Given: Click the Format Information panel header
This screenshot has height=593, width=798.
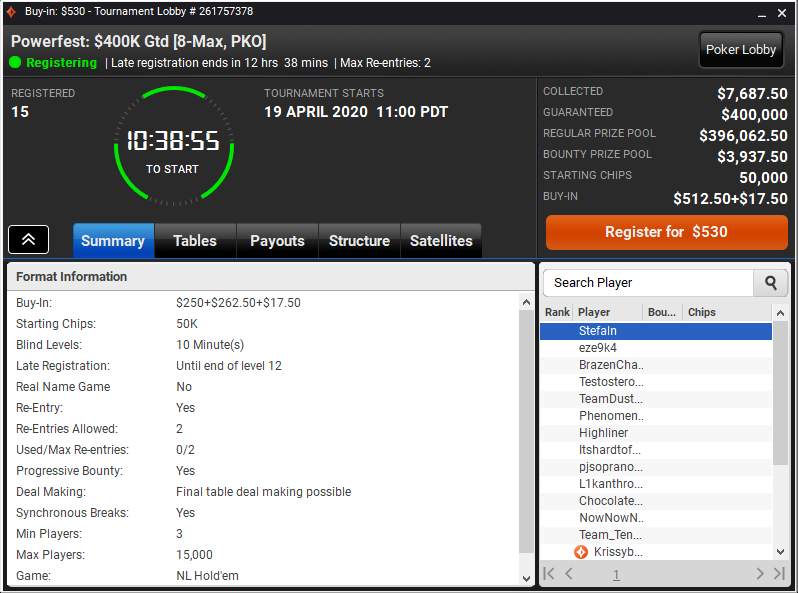Looking at the screenshot, I should [271, 277].
